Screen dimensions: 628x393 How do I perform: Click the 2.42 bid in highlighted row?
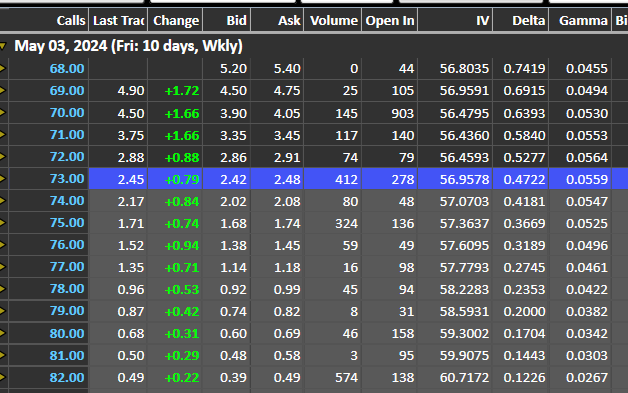coord(233,179)
